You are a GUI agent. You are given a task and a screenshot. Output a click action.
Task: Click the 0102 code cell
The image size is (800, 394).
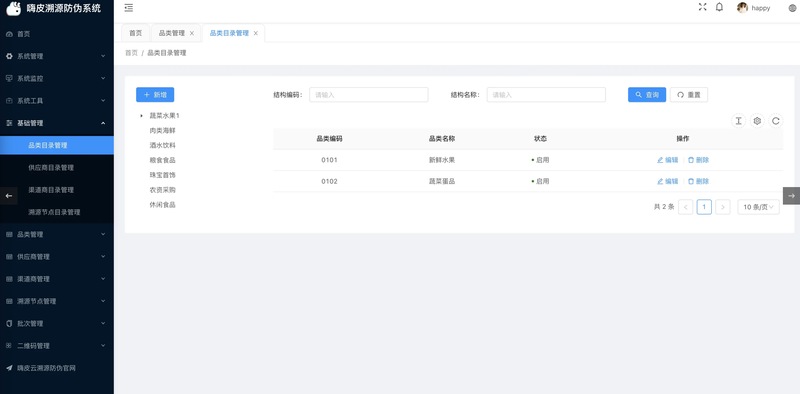pyautogui.click(x=330, y=181)
